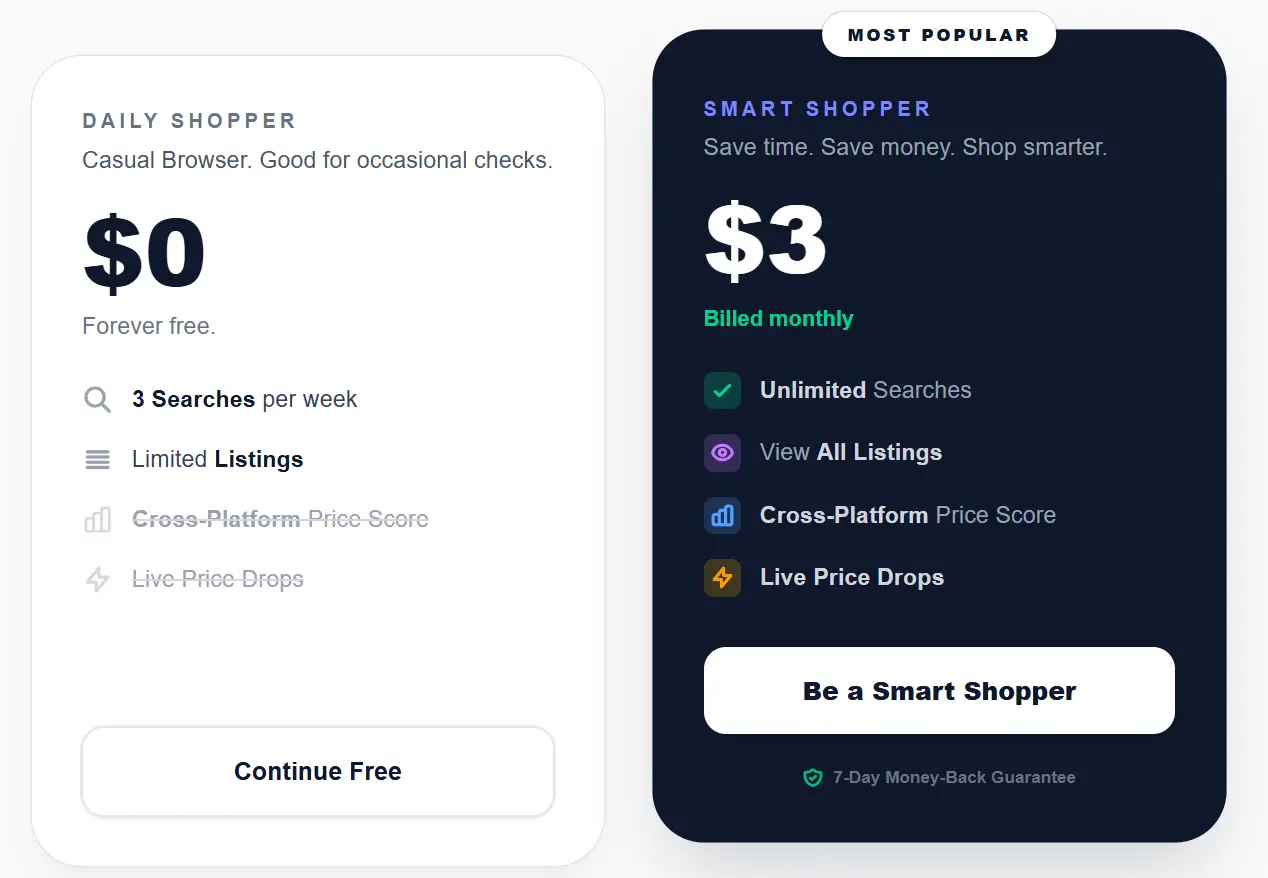Select the "DAILY SHOPPER" plan heading
Image resolution: width=1268 pixels, height=878 pixels.
pyautogui.click(x=189, y=120)
